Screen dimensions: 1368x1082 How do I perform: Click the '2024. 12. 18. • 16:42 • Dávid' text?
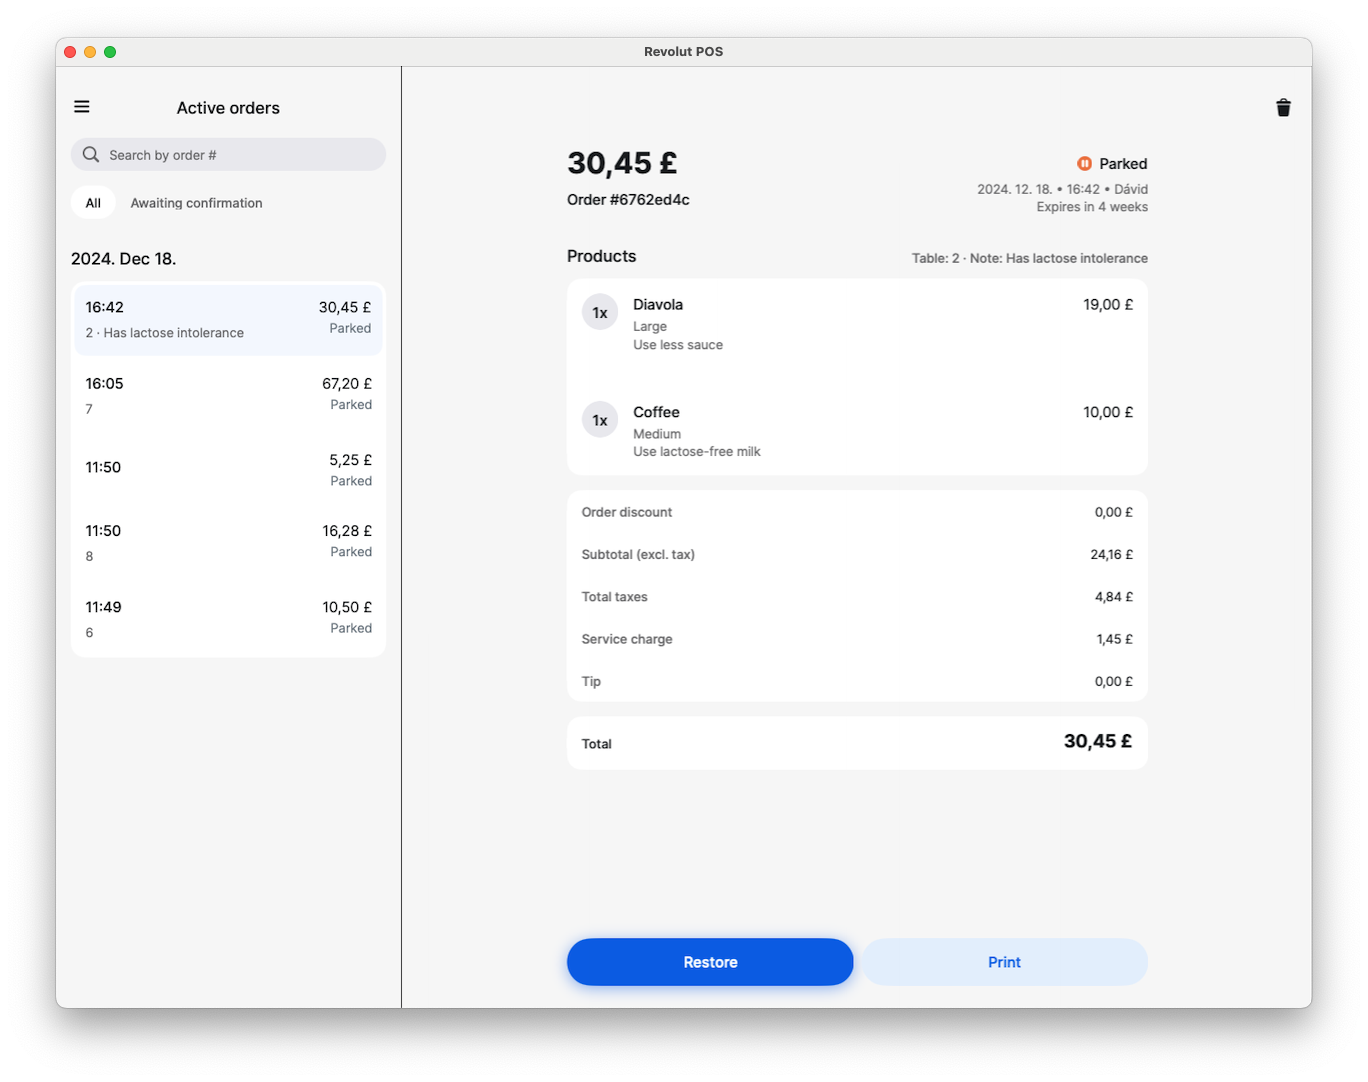[x=1062, y=189]
